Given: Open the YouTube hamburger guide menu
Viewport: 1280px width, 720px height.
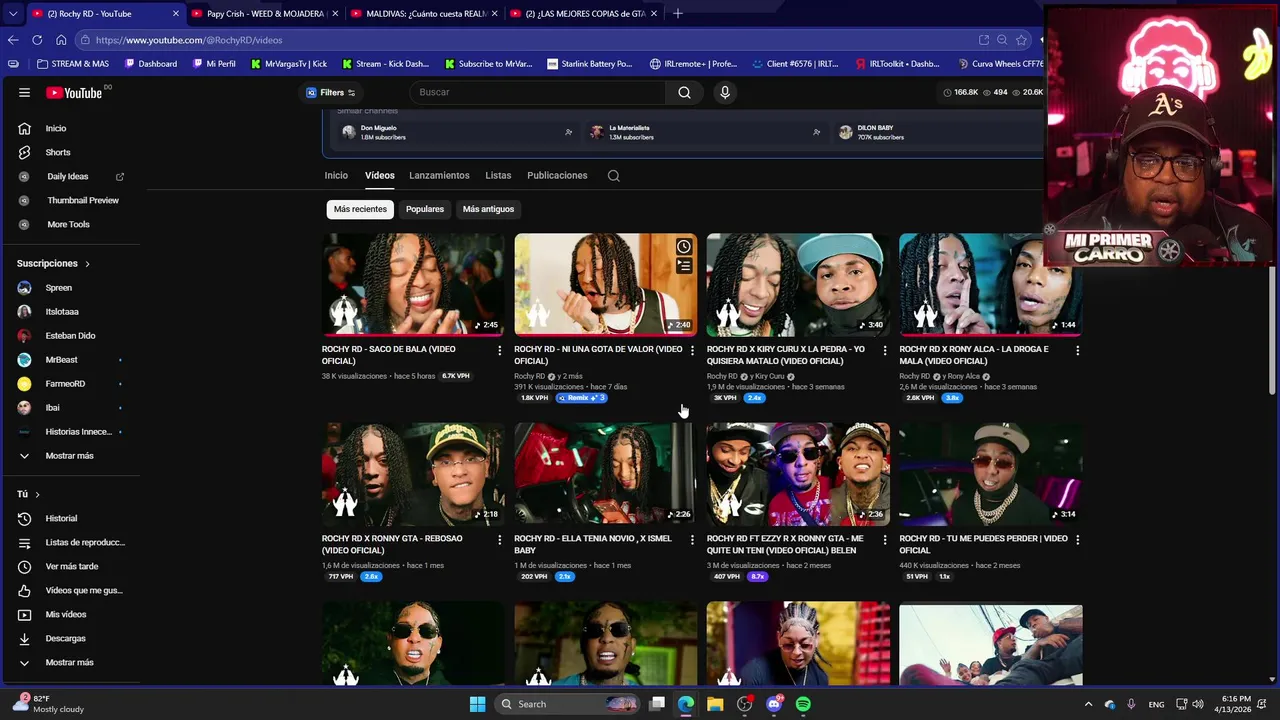Looking at the screenshot, I should pos(24,92).
